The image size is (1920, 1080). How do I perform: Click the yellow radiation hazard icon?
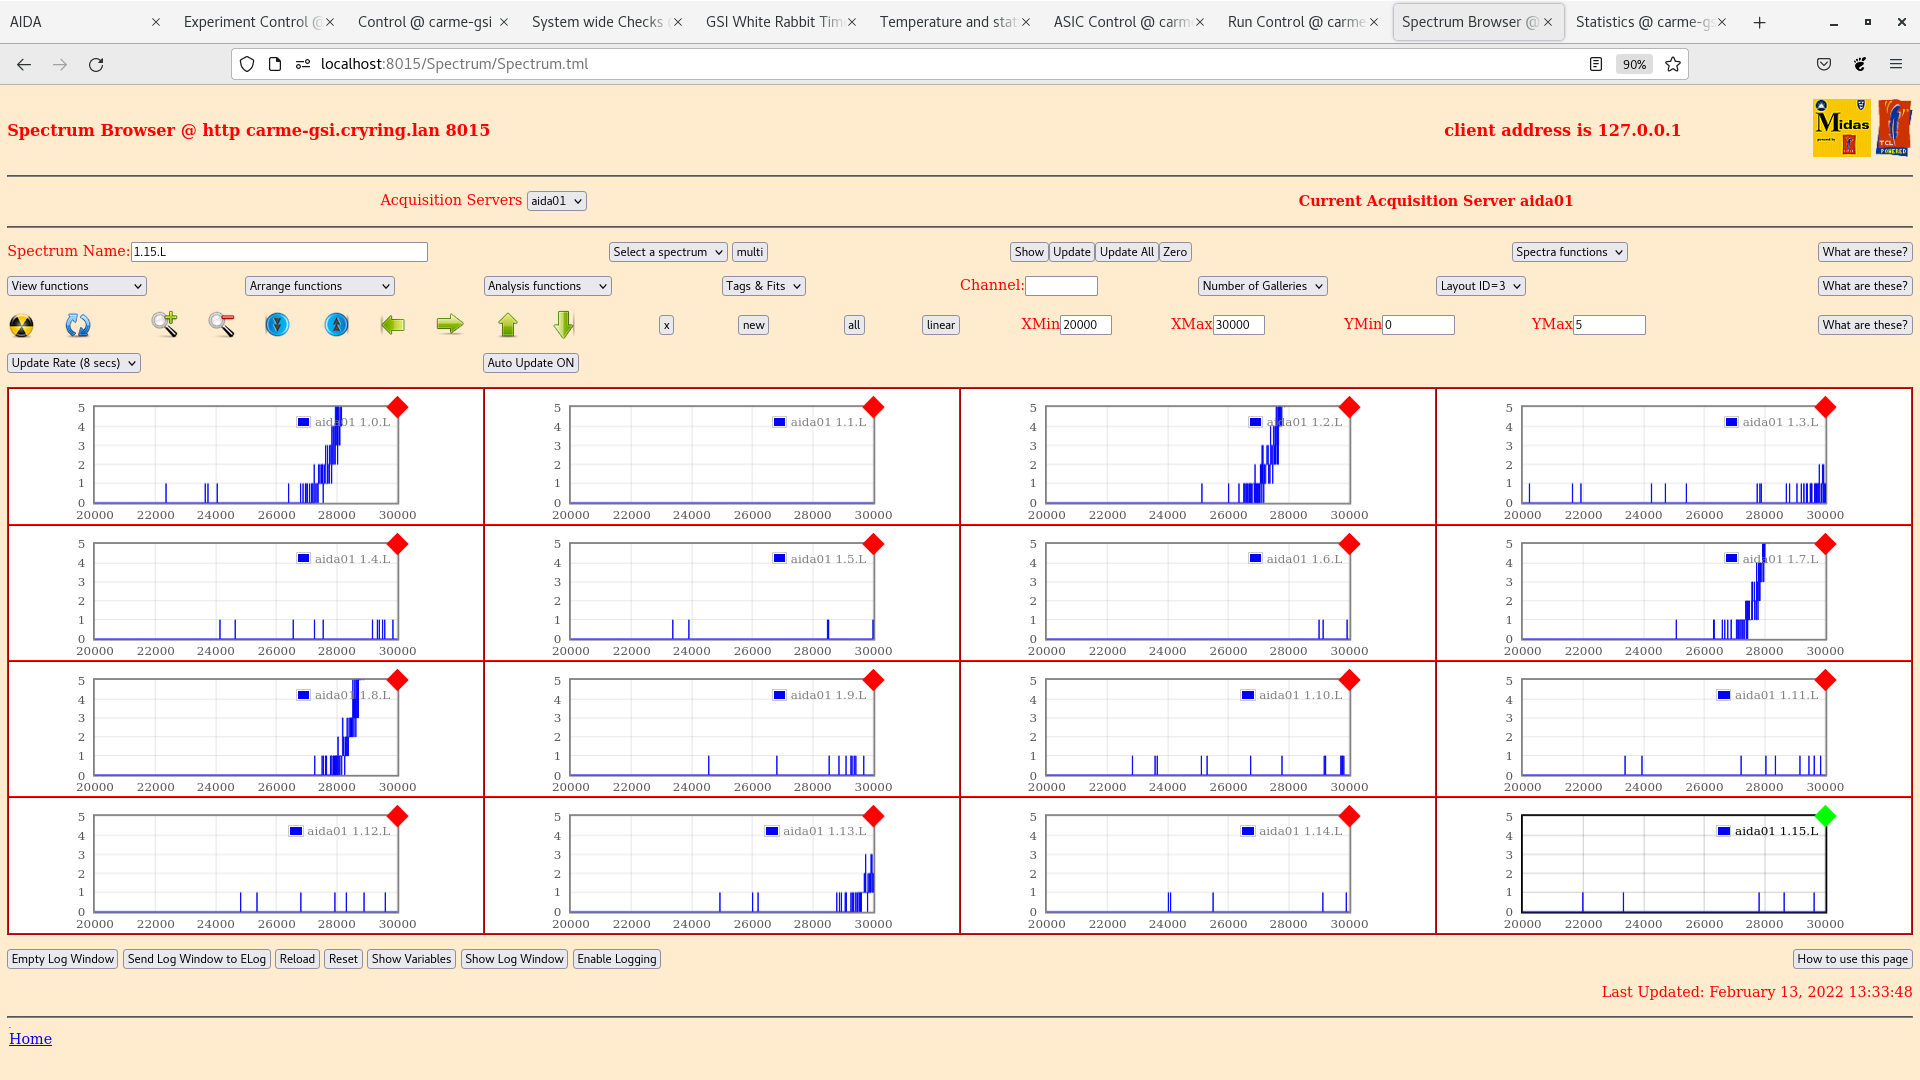pos(21,325)
